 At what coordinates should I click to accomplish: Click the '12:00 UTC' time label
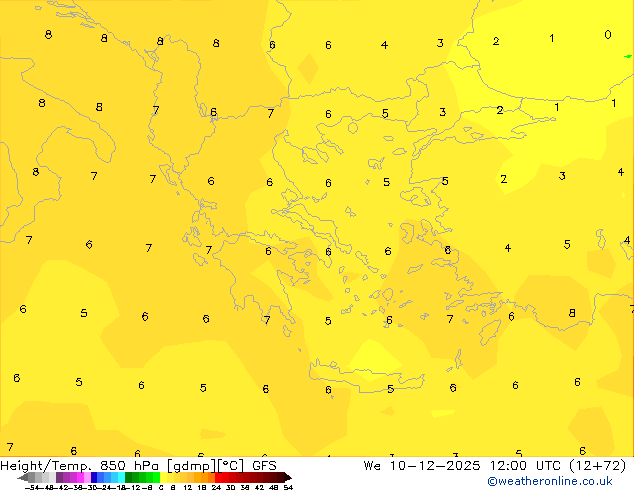[525, 466]
